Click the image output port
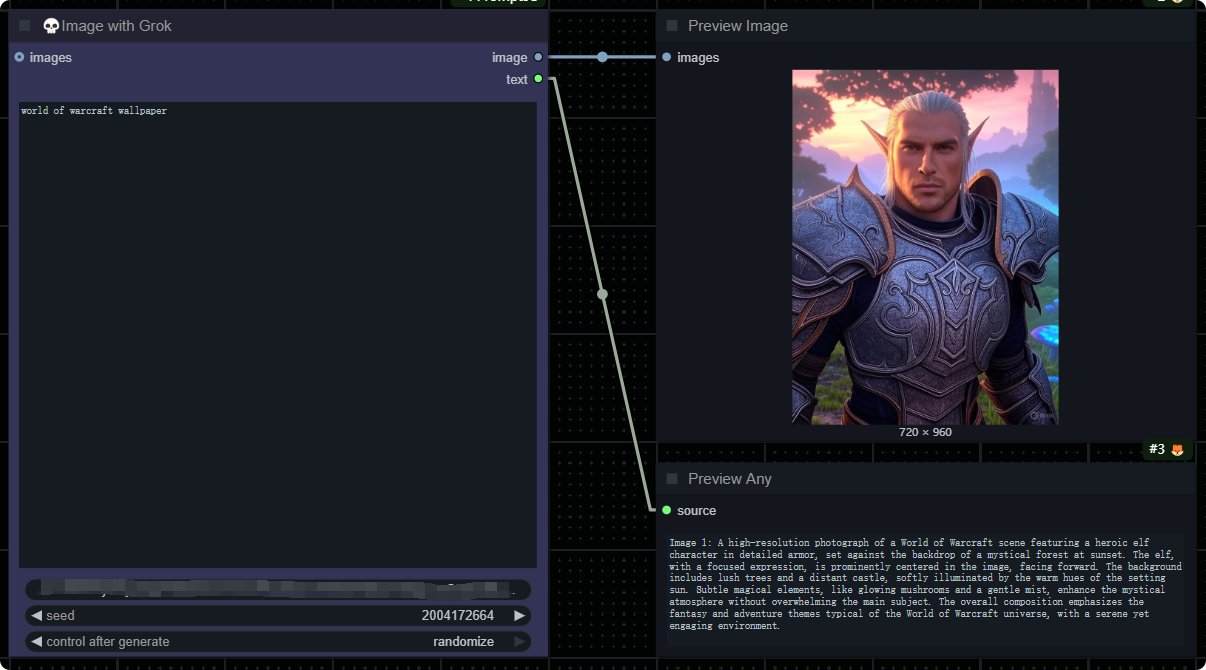1206x670 pixels. click(x=538, y=57)
